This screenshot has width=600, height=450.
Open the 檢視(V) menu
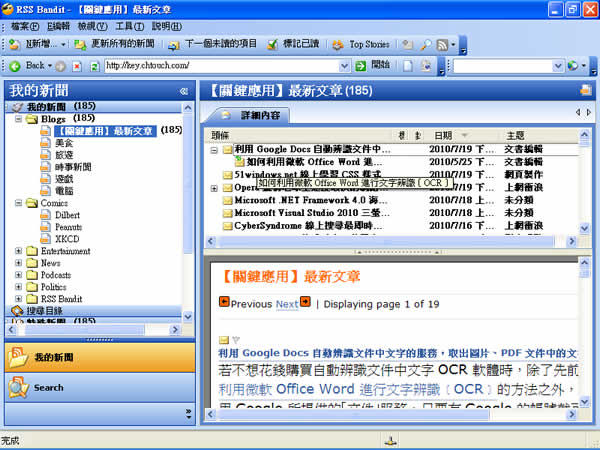(x=92, y=25)
